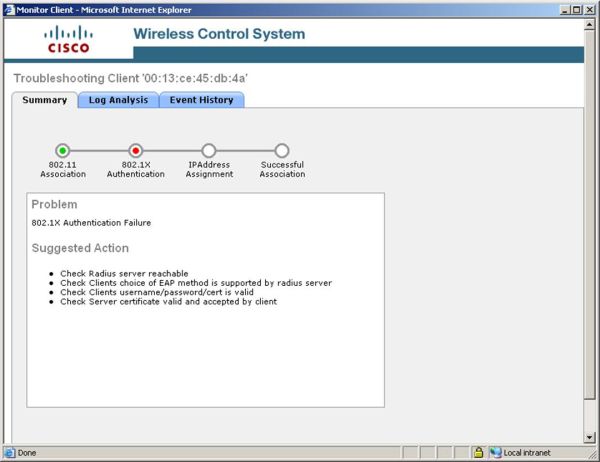Click the red 802.1X Authentication status indicator
Viewport: 600px width, 462px height.
click(x=135, y=150)
